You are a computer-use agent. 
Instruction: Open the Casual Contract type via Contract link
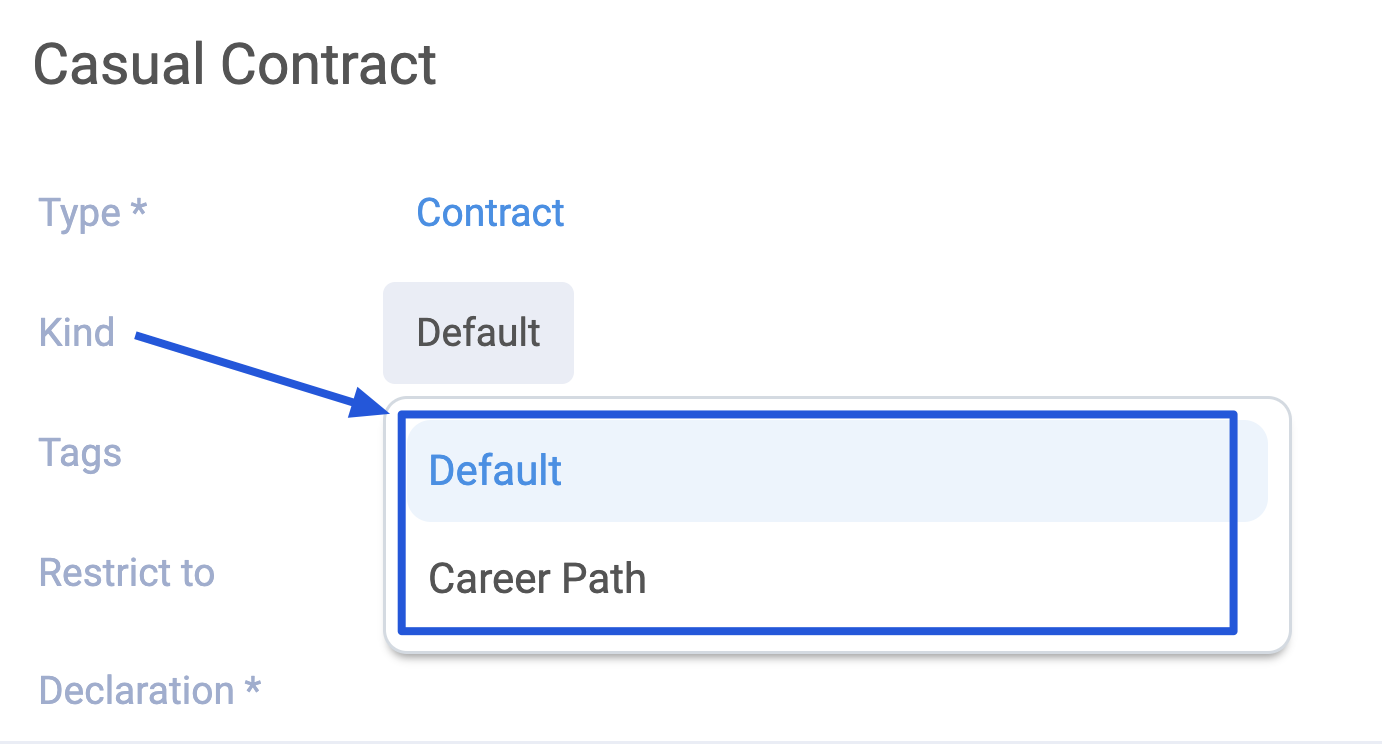click(x=490, y=212)
